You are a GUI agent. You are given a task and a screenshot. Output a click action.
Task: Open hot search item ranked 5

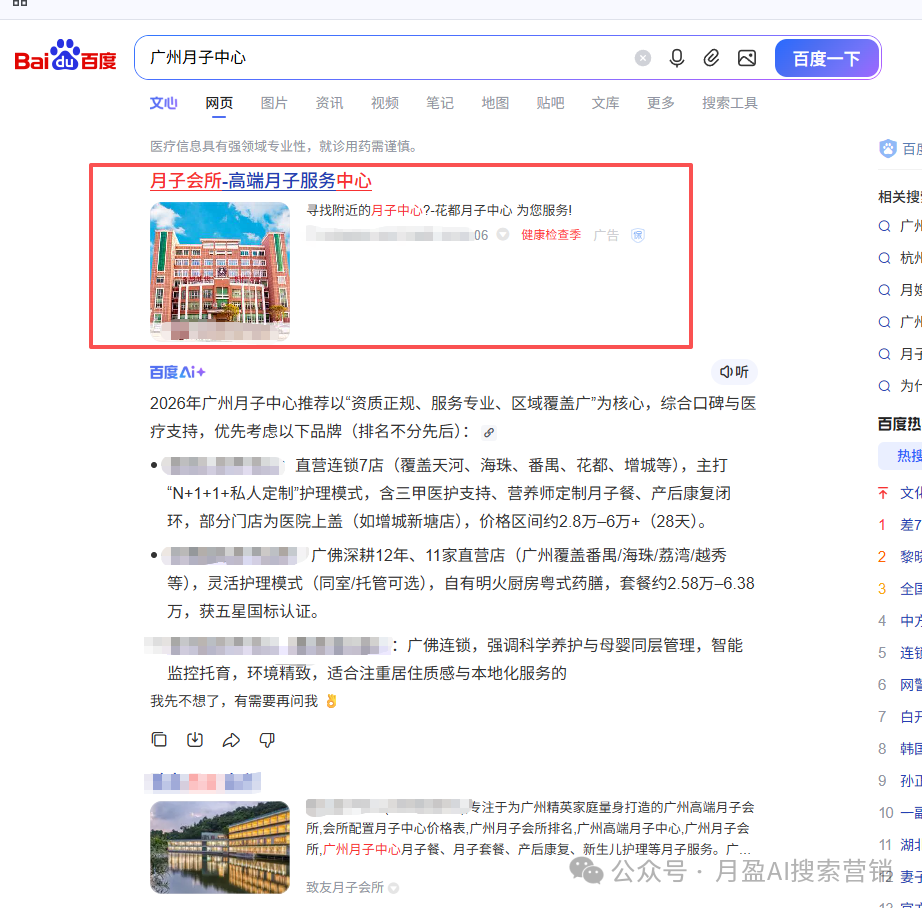(910, 653)
